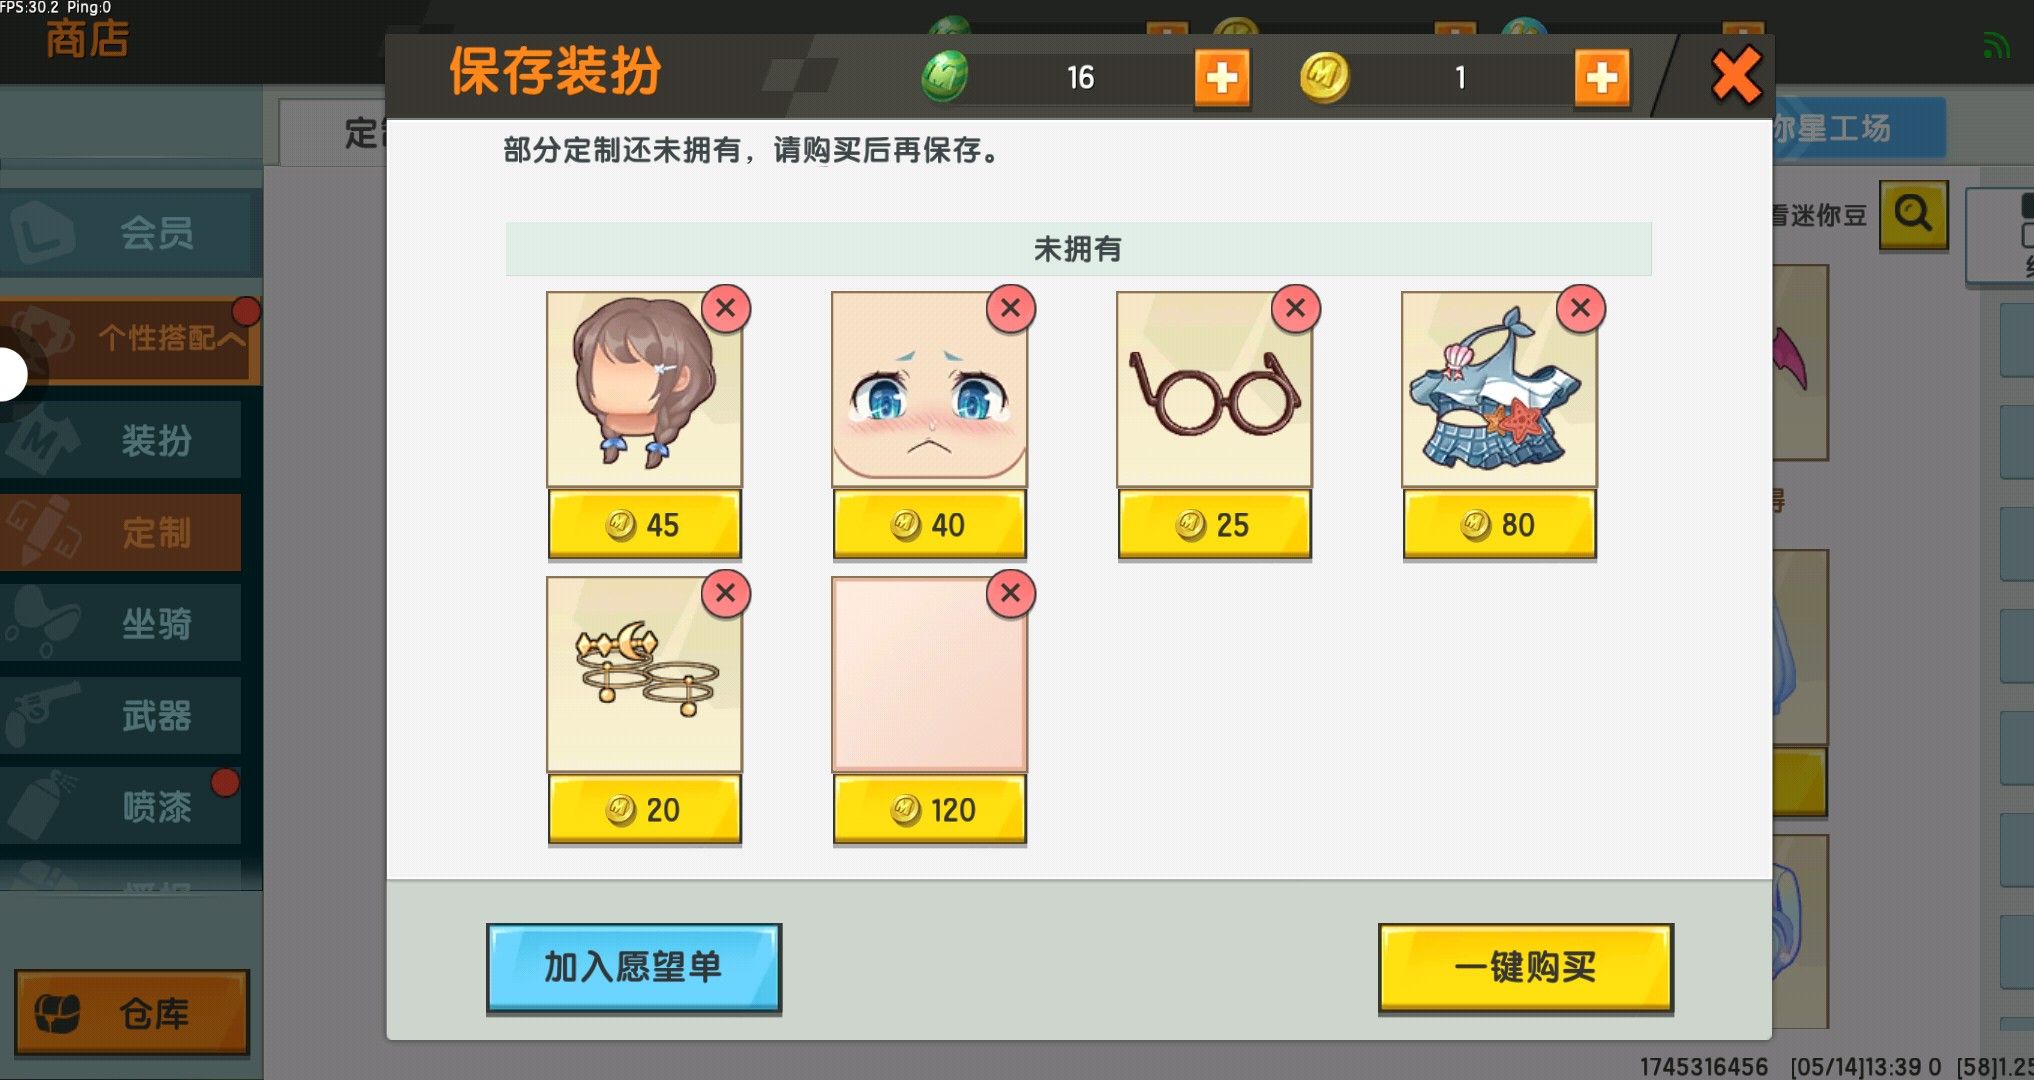
Task: Buy the glasses for 25 coins
Action: click(x=1215, y=524)
